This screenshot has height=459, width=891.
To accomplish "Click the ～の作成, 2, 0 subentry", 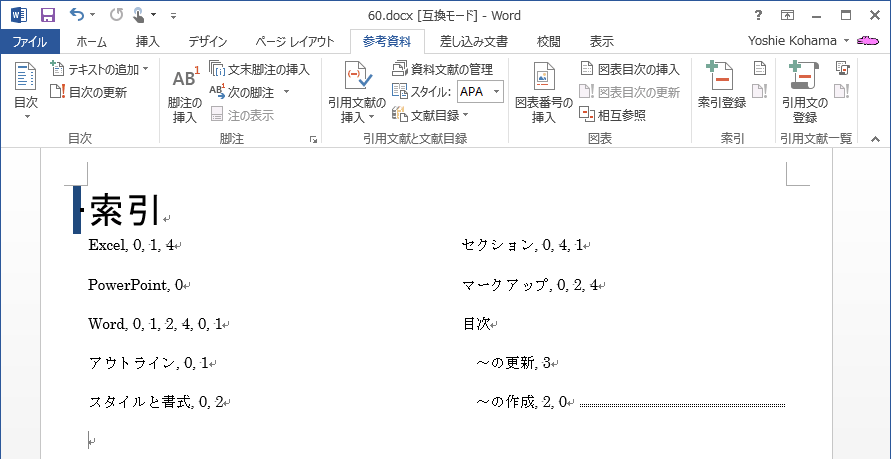I will 521,403.
